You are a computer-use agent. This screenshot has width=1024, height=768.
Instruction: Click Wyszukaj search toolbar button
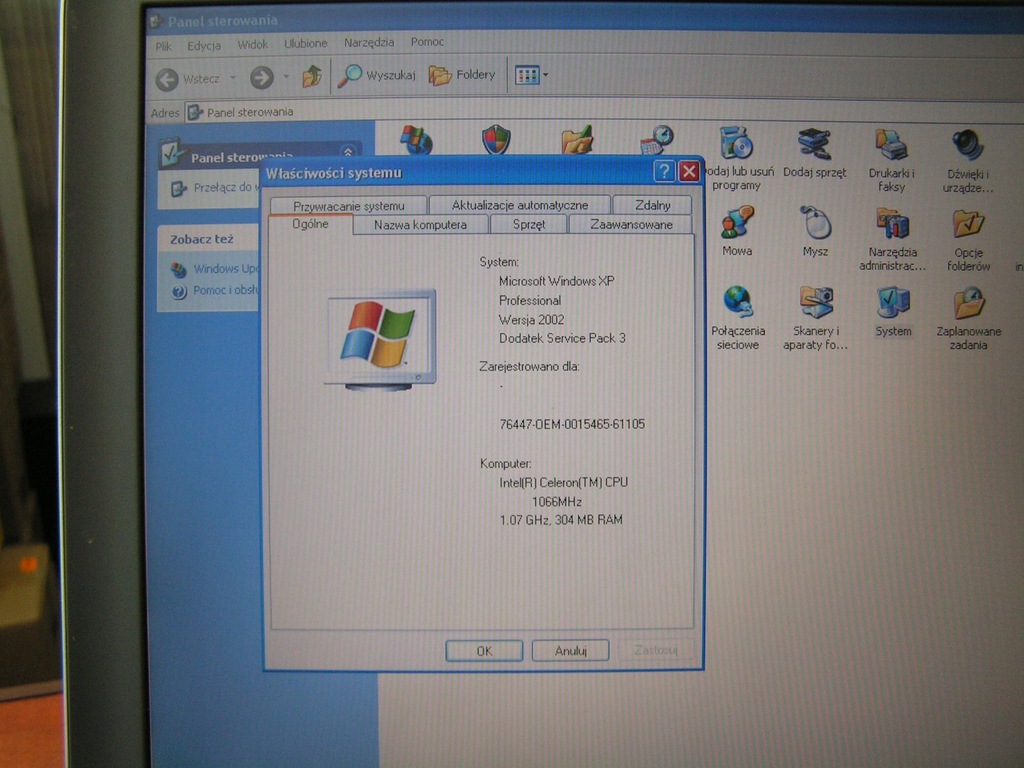tap(377, 76)
